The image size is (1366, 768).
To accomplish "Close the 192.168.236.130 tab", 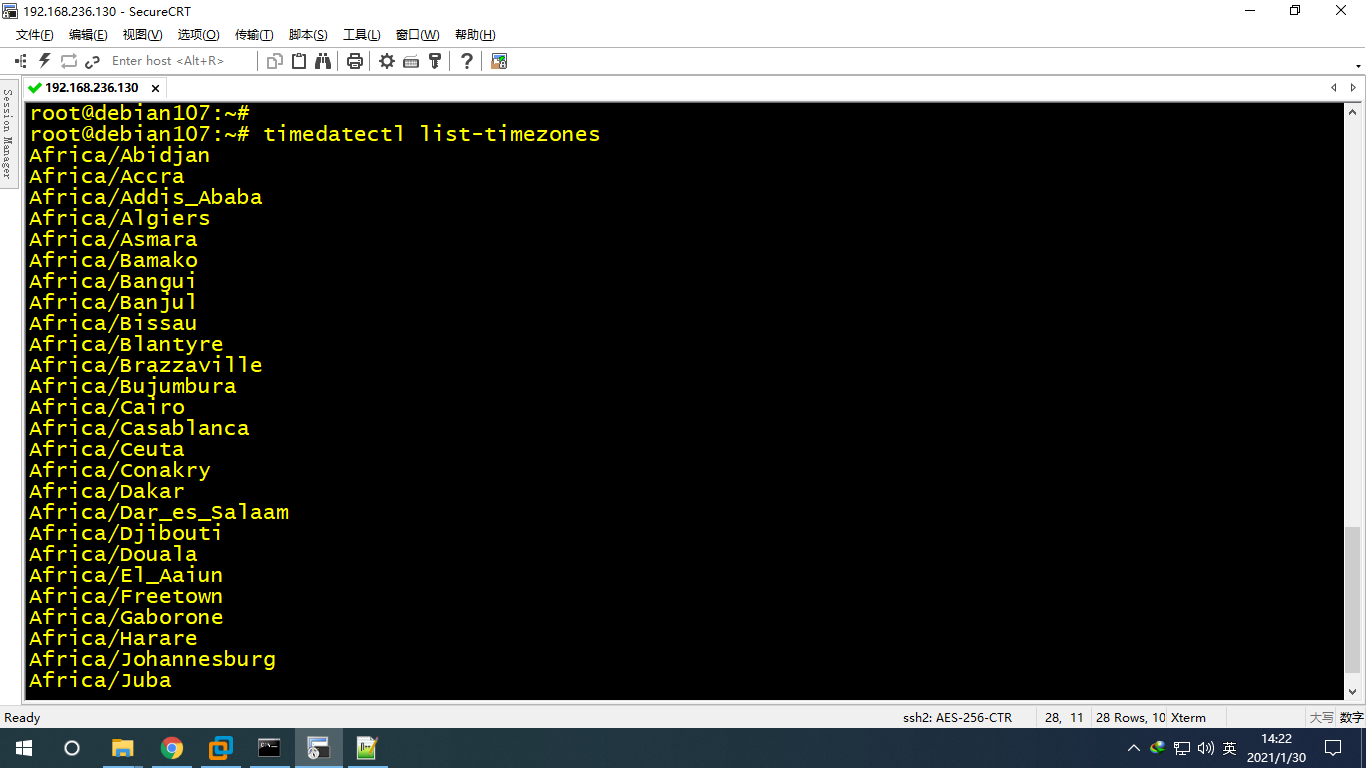I will click(x=155, y=88).
